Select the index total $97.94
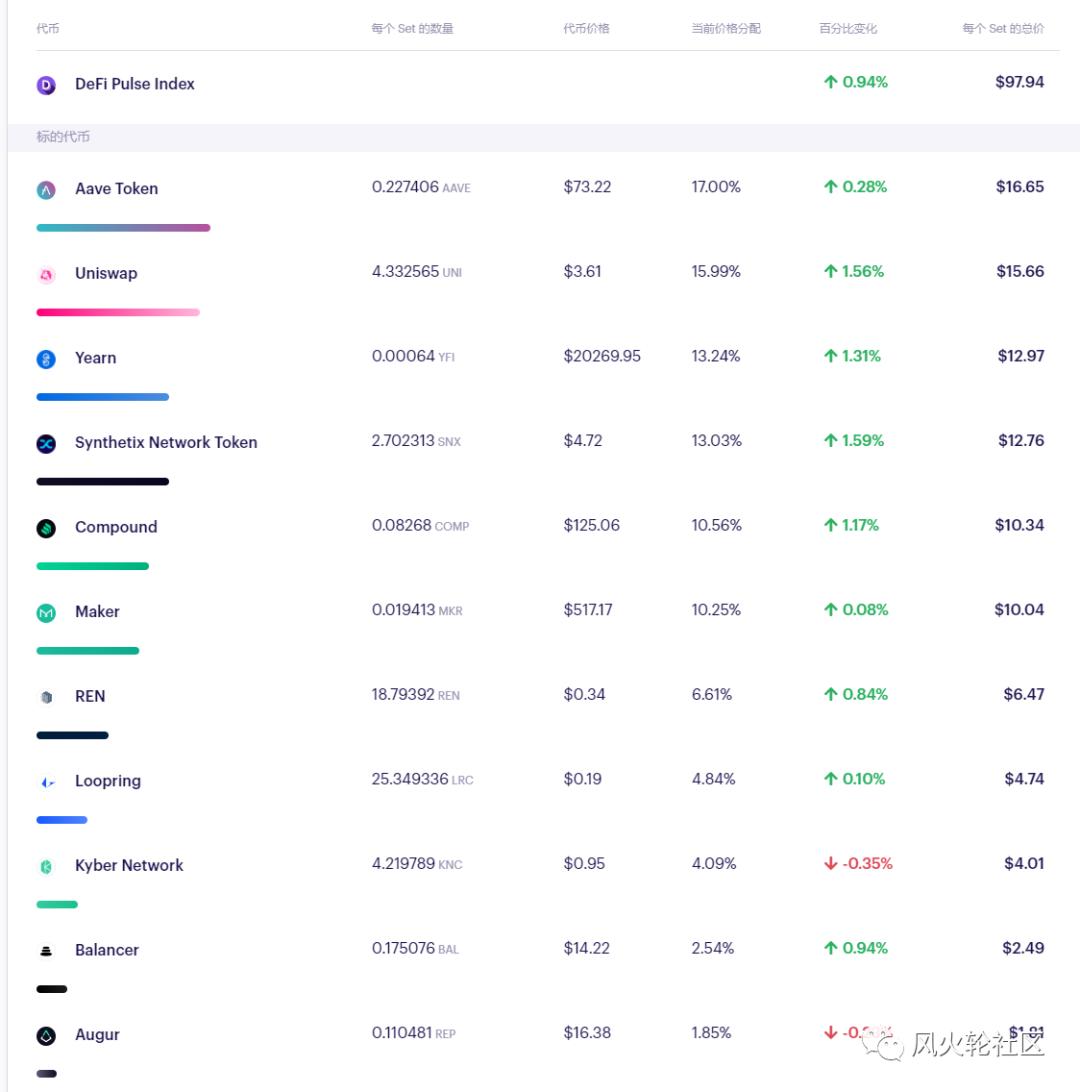 [x=1019, y=82]
